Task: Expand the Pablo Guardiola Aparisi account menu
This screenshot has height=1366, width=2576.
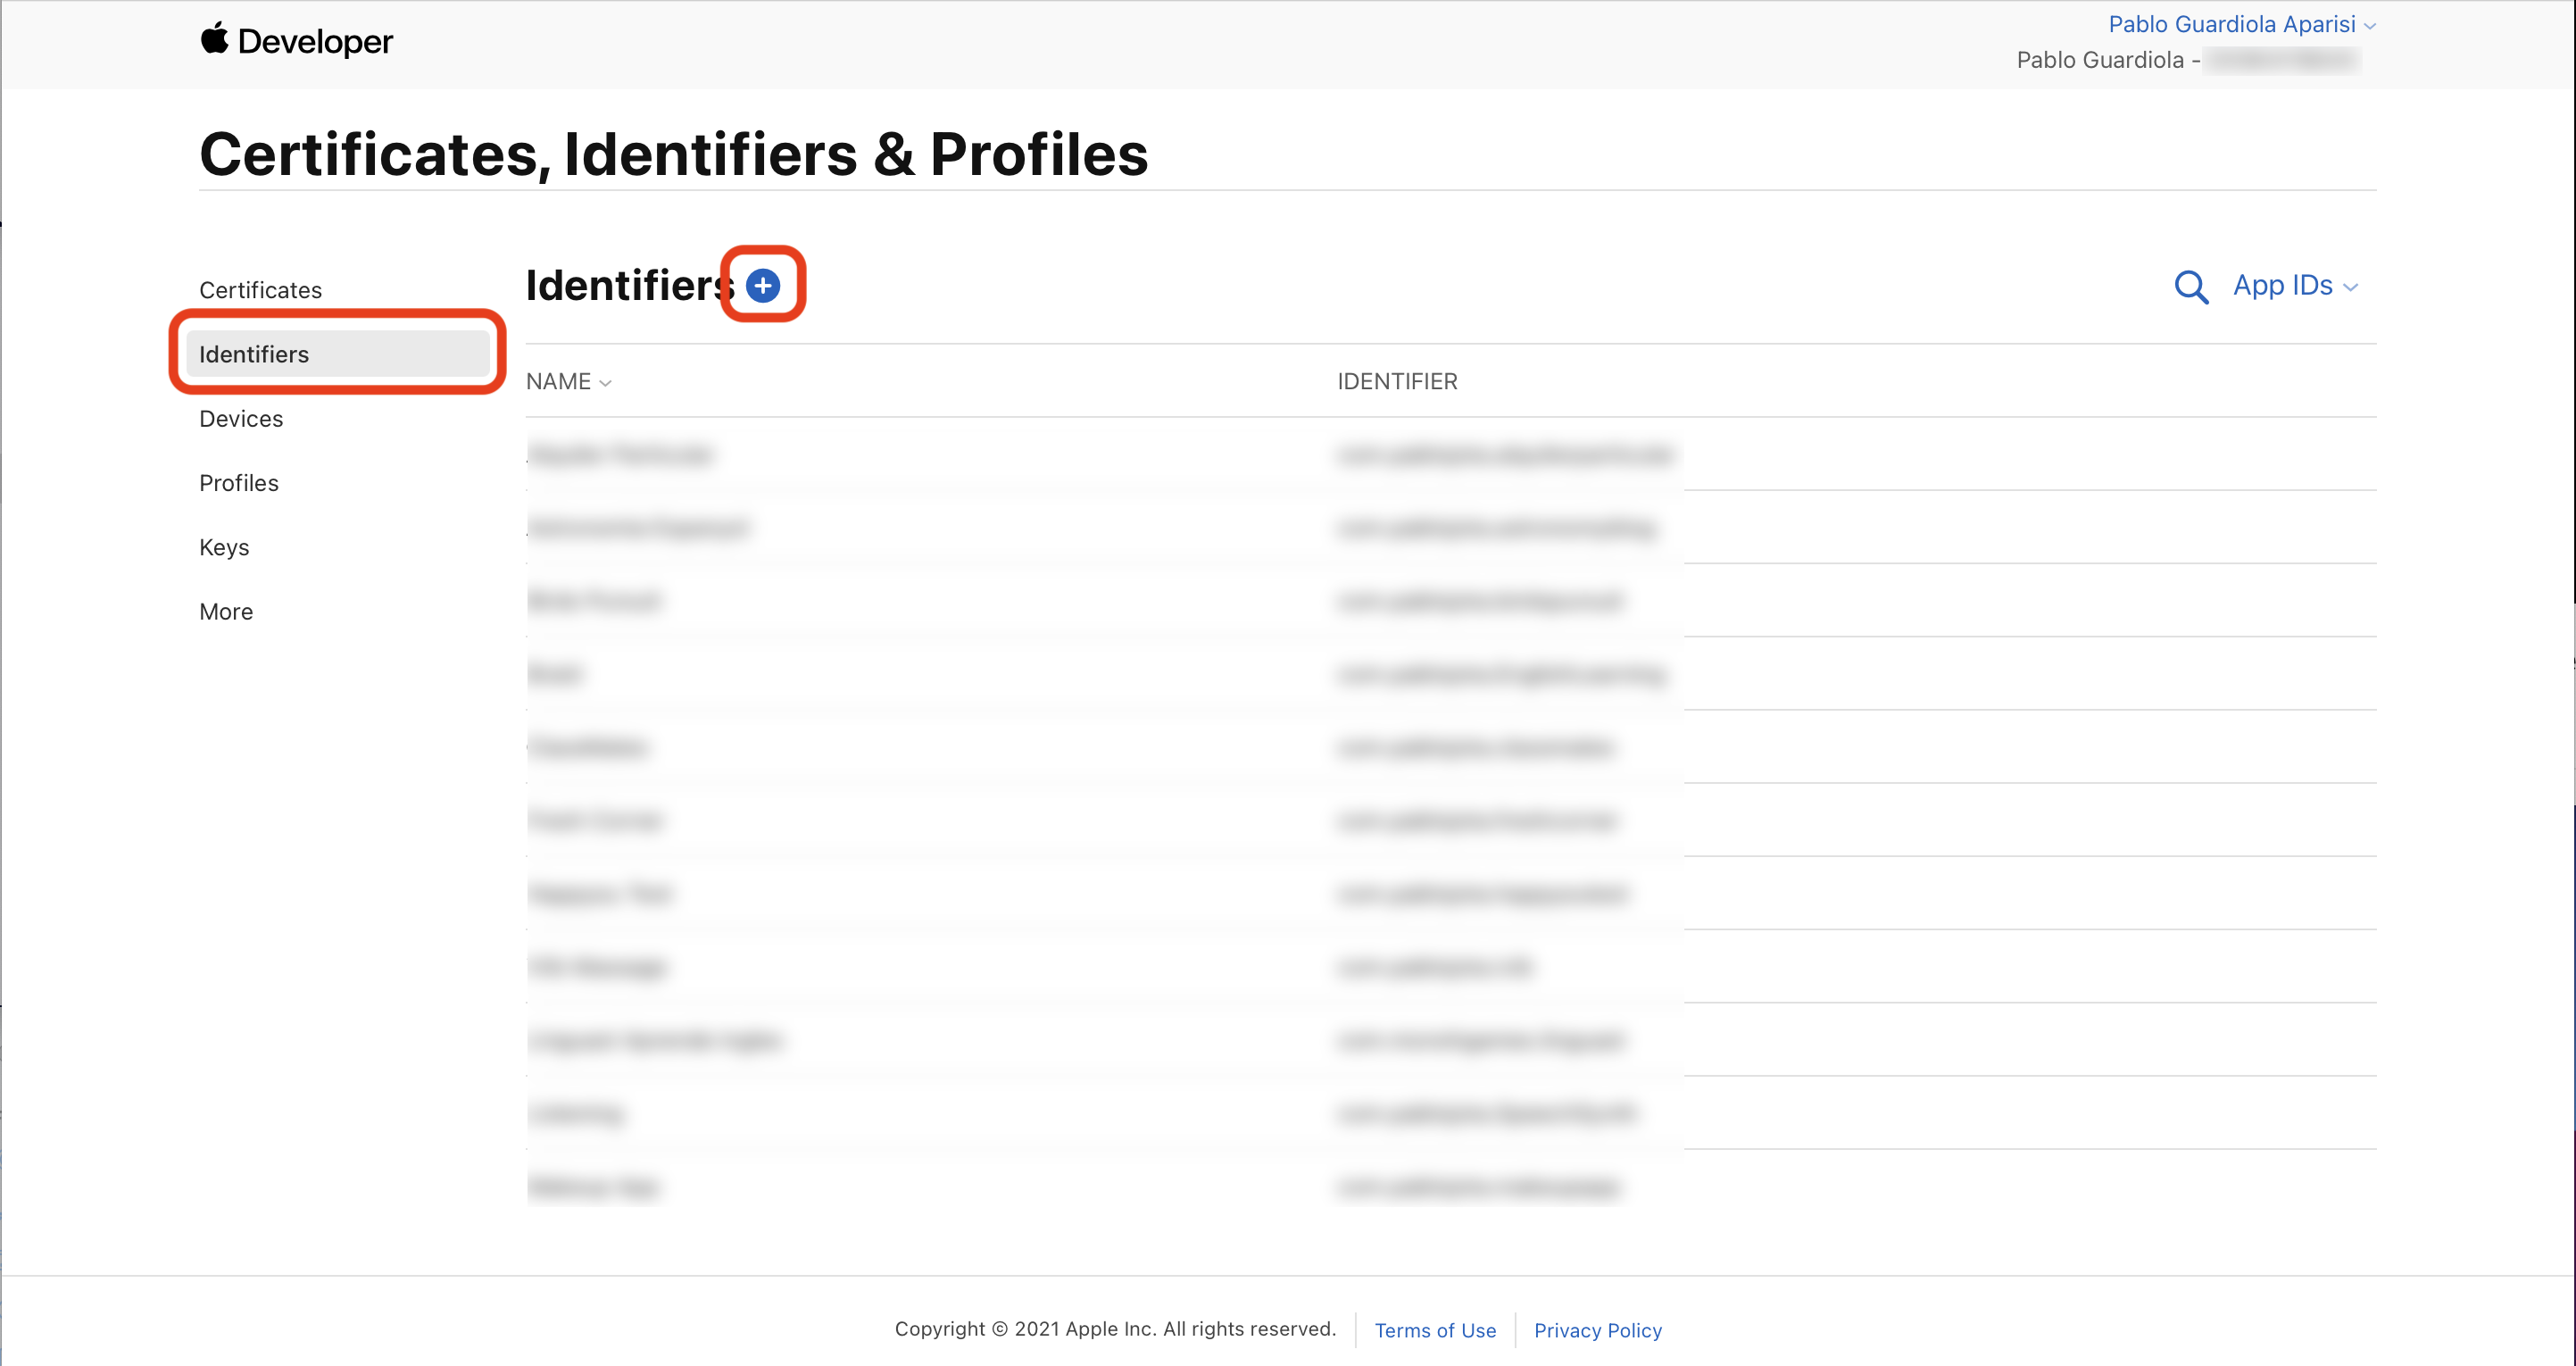Action: 2240,24
